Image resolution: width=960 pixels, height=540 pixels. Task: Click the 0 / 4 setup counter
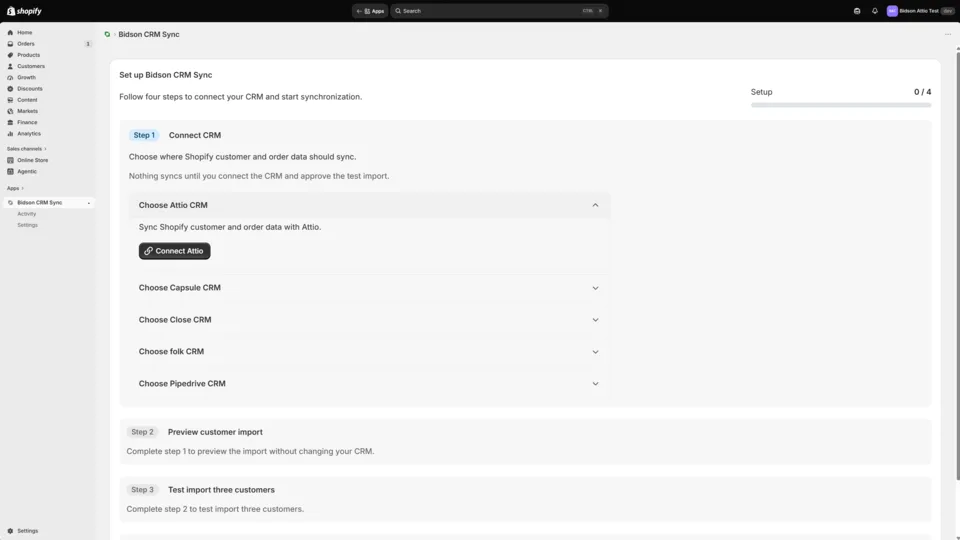pyautogui.click(x=923, y=92)
